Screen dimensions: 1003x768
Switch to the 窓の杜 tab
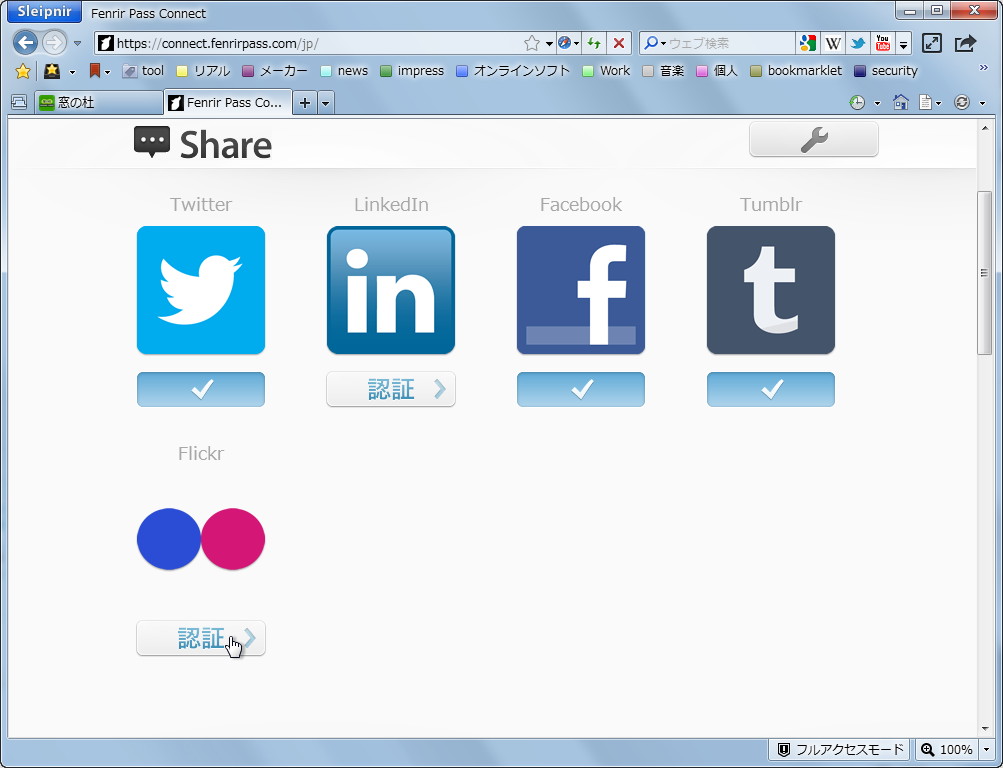(x=99, y=102)
